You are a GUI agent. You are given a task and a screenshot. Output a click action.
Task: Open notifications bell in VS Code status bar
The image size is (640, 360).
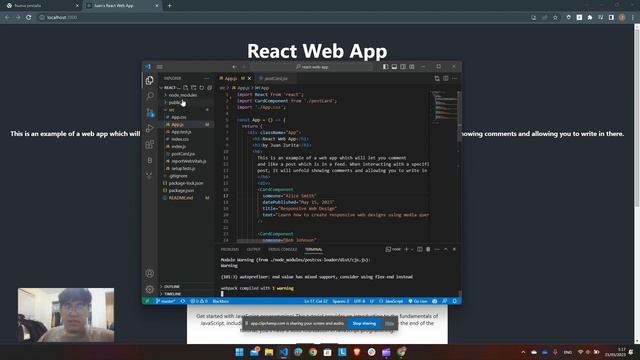pyautogui.click(x=454, y=301)
